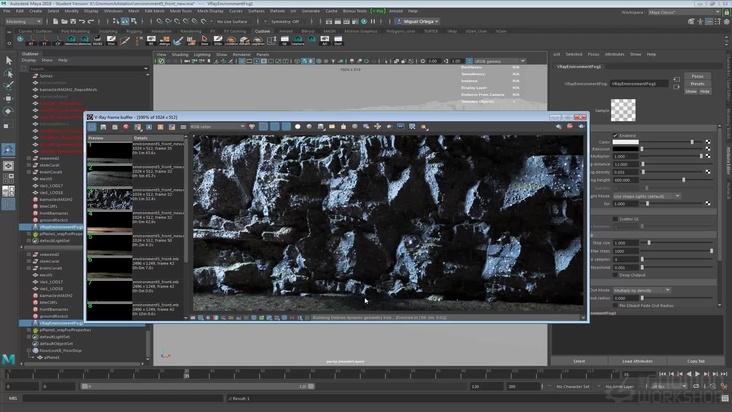Open the Modeling menu set dropdown
The height and width of the screenshot is (412, 732).
pos(23,21)
